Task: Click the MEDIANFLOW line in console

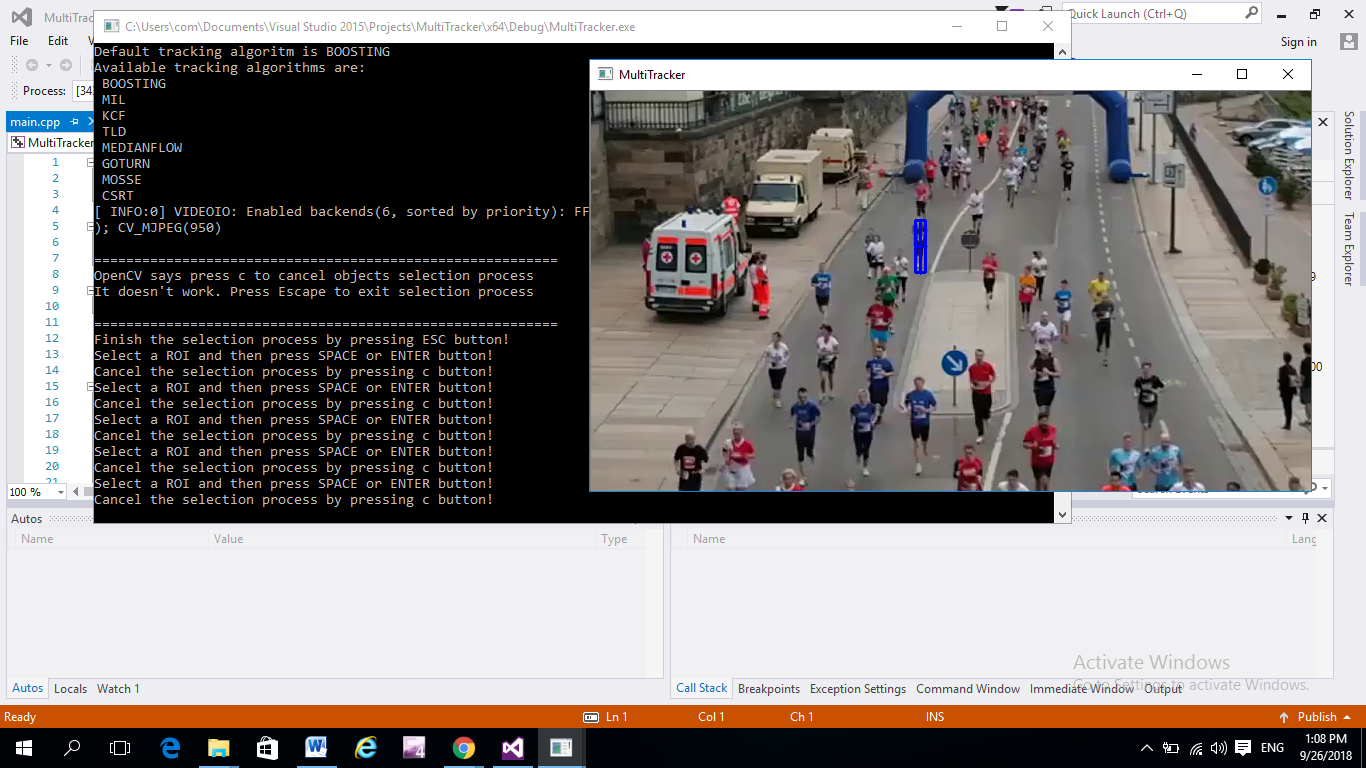Action: [x=142, y=148]
